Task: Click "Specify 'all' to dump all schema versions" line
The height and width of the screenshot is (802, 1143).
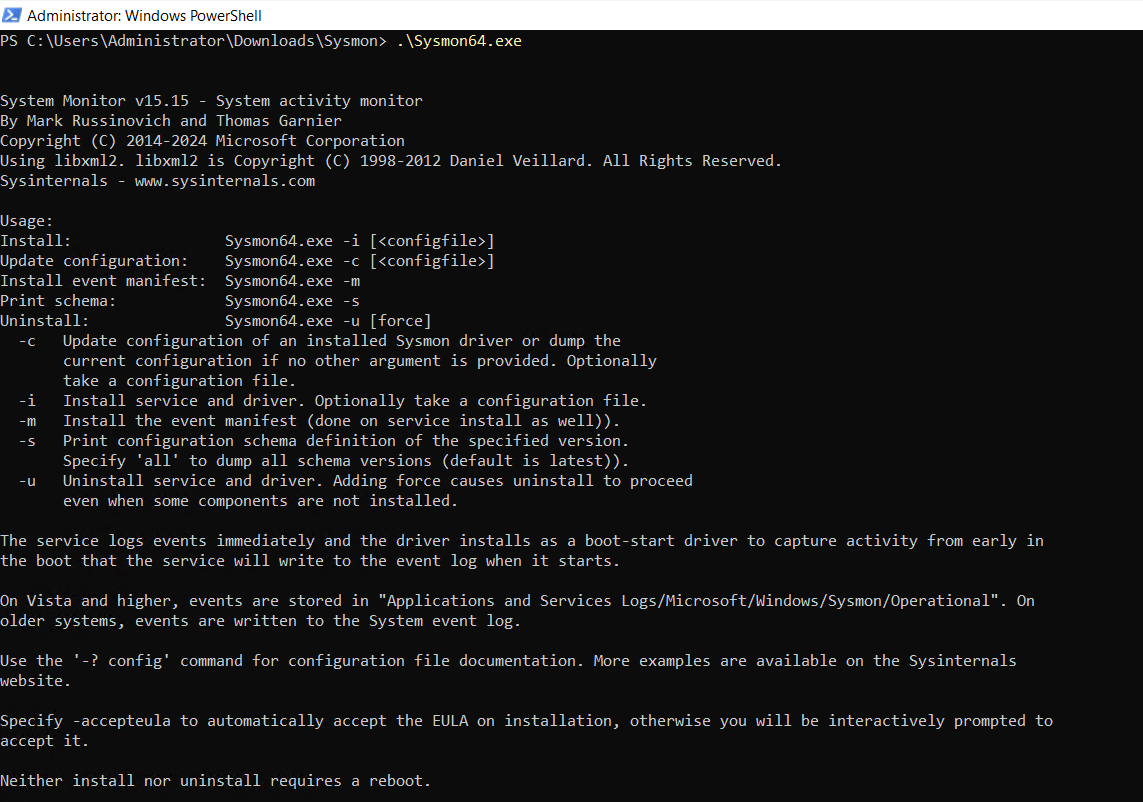Action: 346,461
